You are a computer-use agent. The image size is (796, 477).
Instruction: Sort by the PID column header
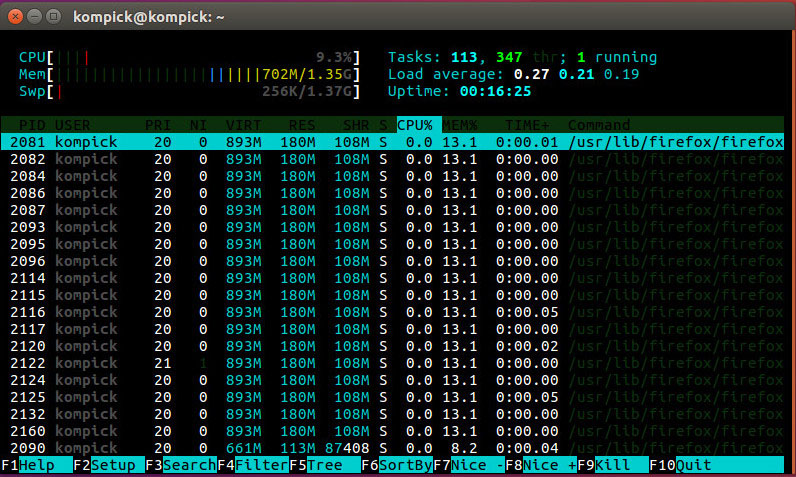pyautogui.click(x=32, y=125)
